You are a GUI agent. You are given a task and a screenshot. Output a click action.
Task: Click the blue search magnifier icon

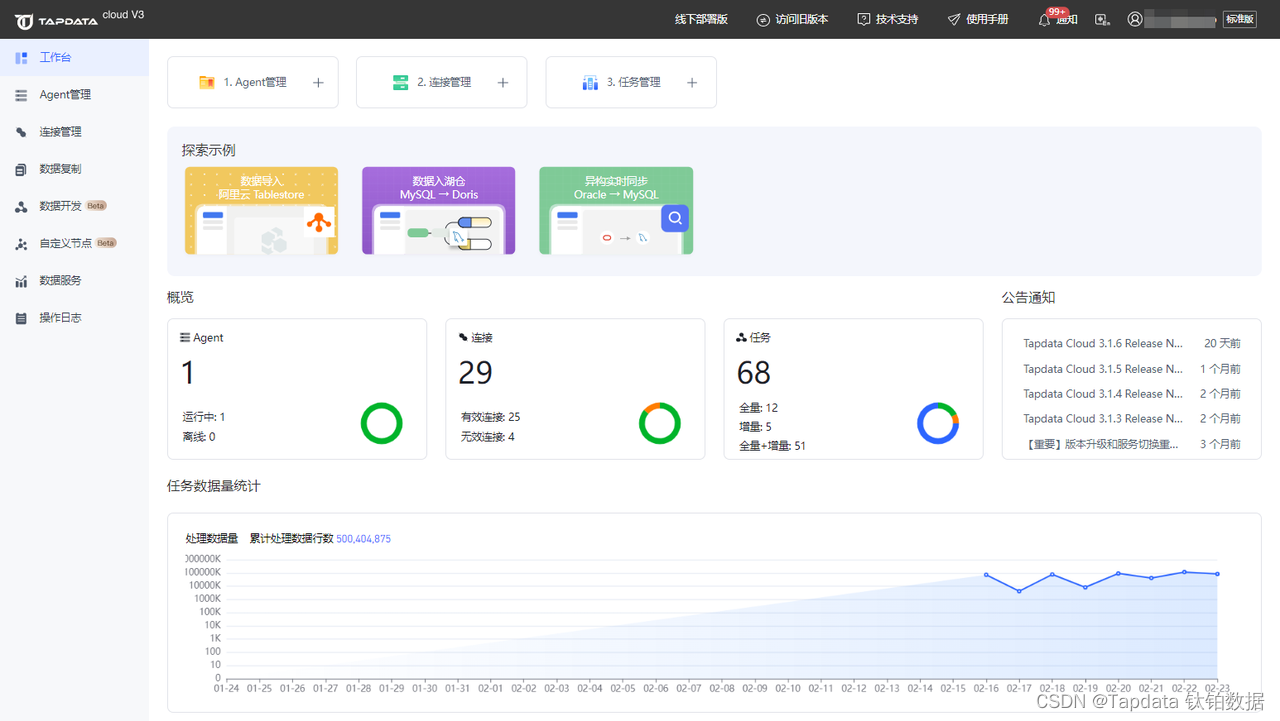coord(675,218)
